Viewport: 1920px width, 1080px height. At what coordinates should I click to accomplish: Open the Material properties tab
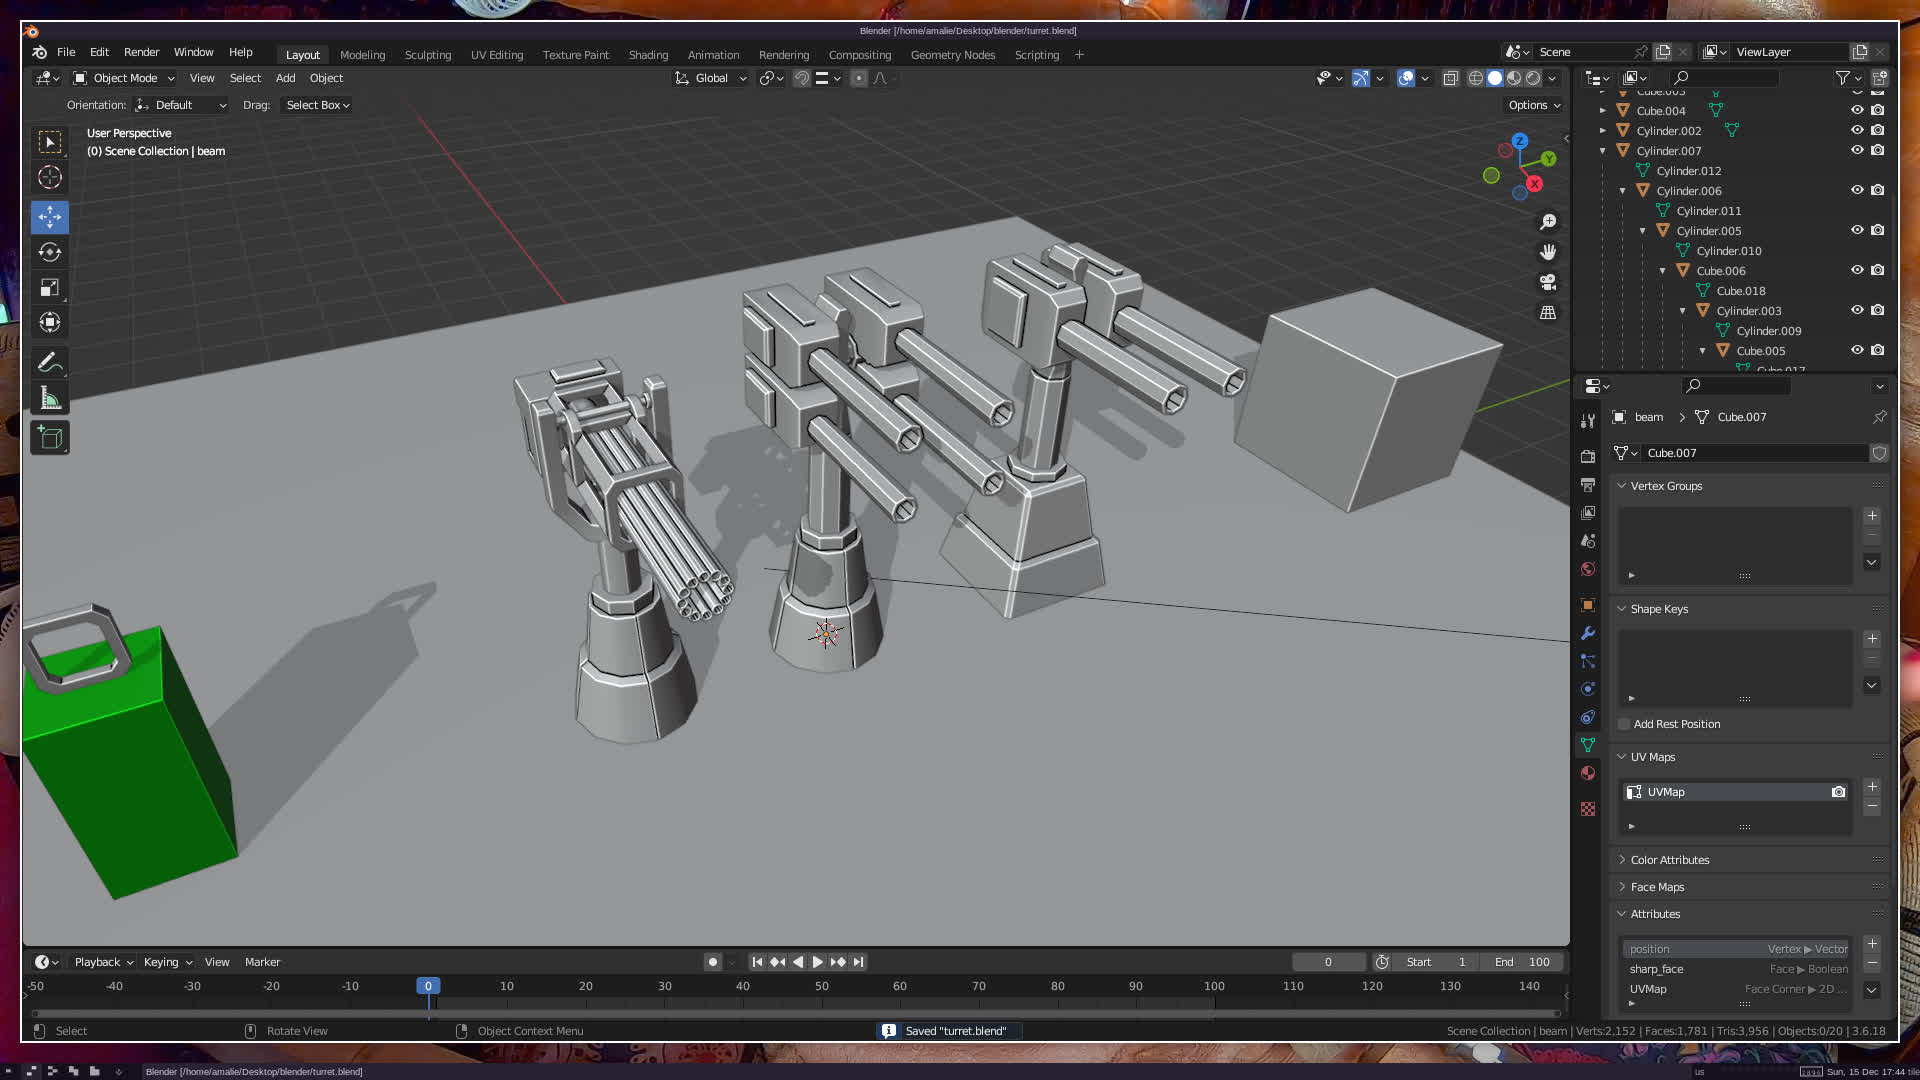click(1588, 773)
